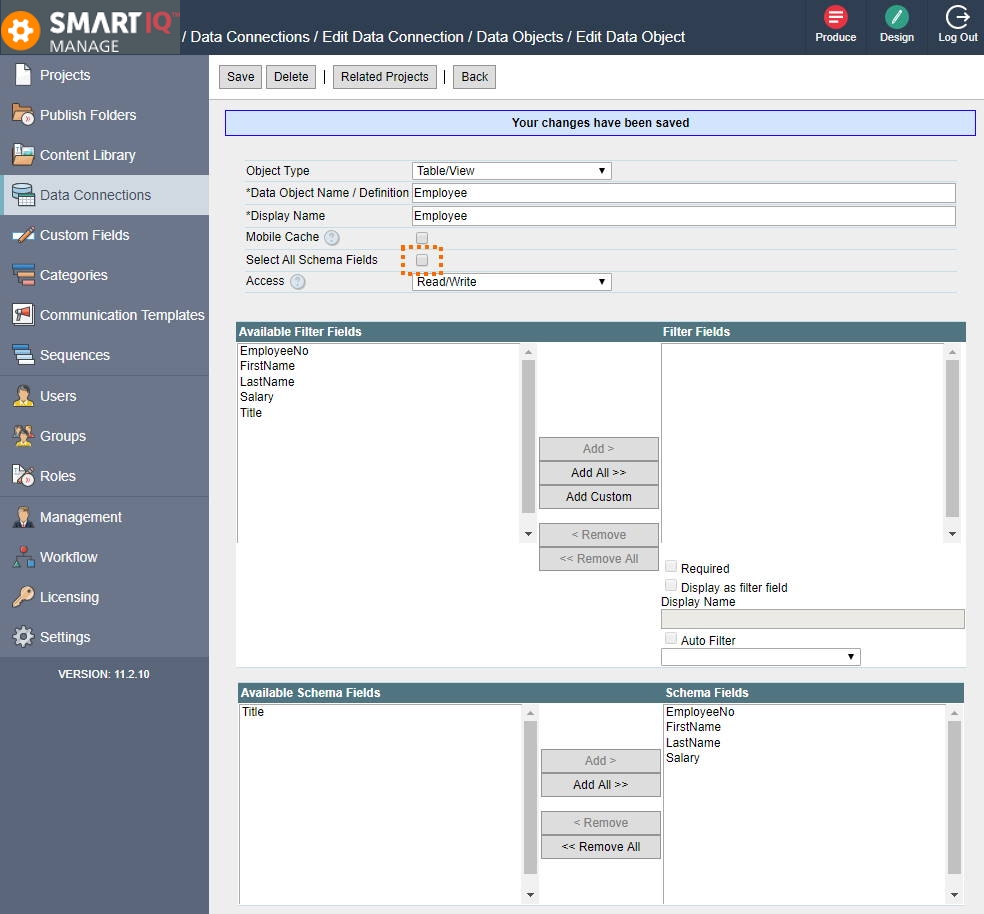This screenshot has height=914, width=984.
Task: Select Salary in Schema Fields list
Action: click(682, 758)
